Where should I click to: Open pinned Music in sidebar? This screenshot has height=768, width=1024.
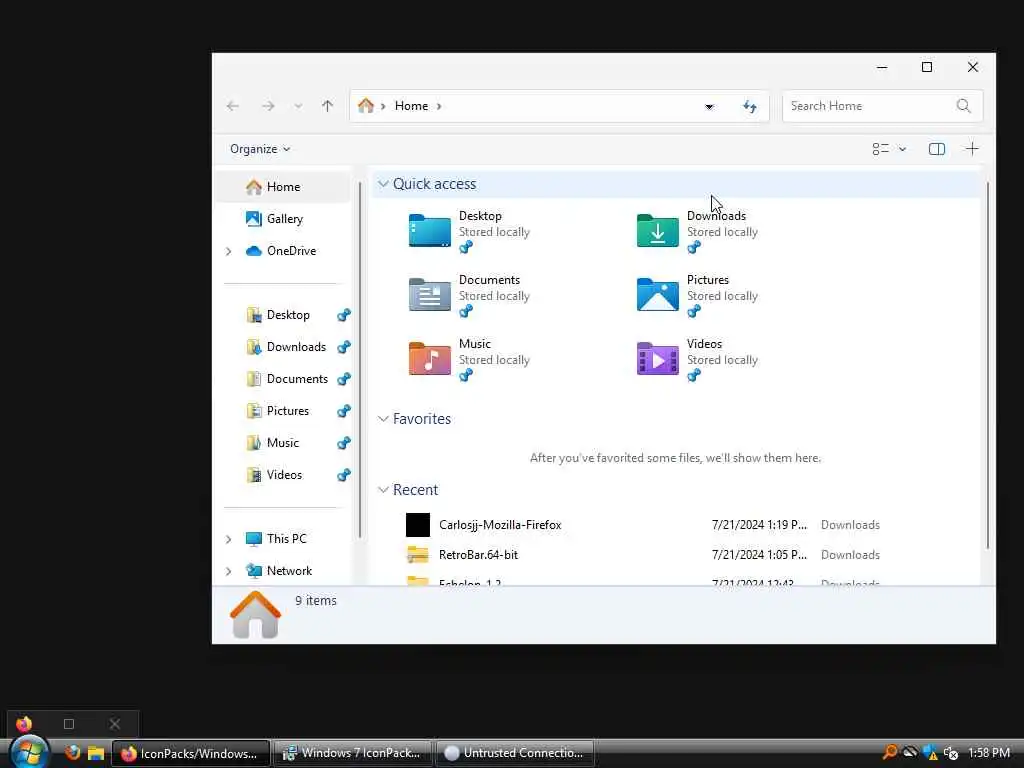pyautogui.click(x=282, y=443)
